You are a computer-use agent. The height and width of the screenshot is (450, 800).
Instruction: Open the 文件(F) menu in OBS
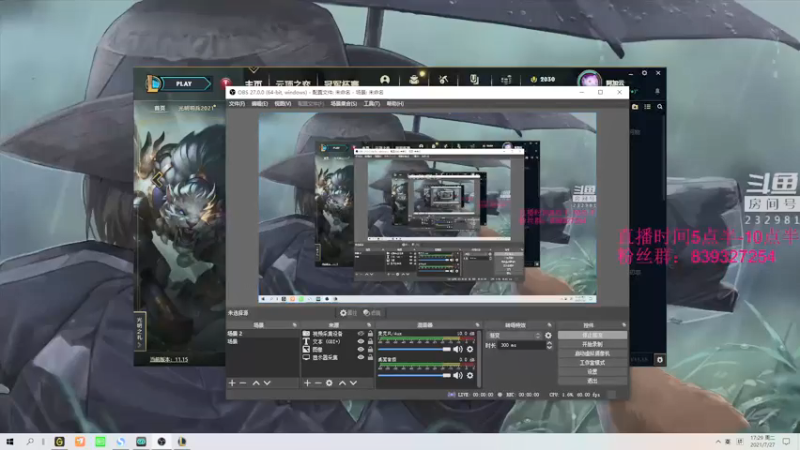[237, 104]
